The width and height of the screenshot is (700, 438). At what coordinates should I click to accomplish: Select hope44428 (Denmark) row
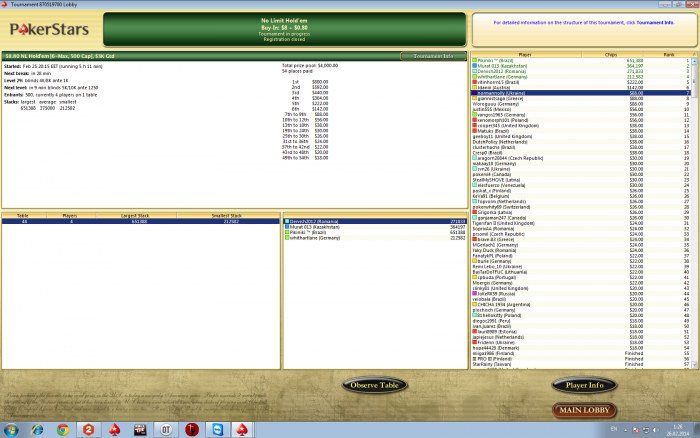click(x=581, y=348)
